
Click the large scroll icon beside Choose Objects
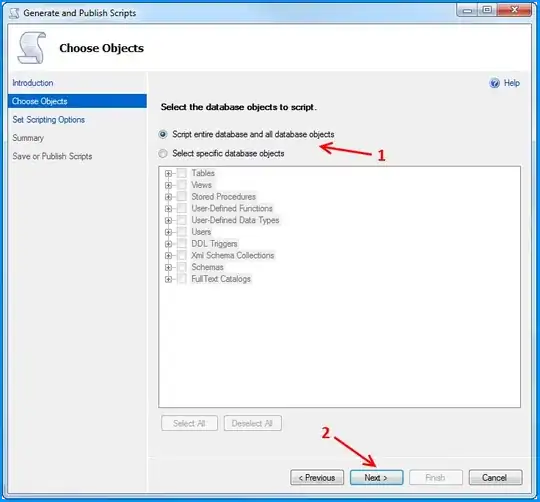pos(32,48)
